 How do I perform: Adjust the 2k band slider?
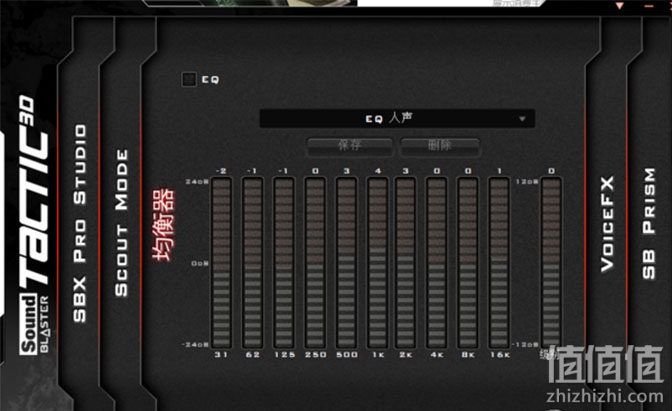point(405,263)
